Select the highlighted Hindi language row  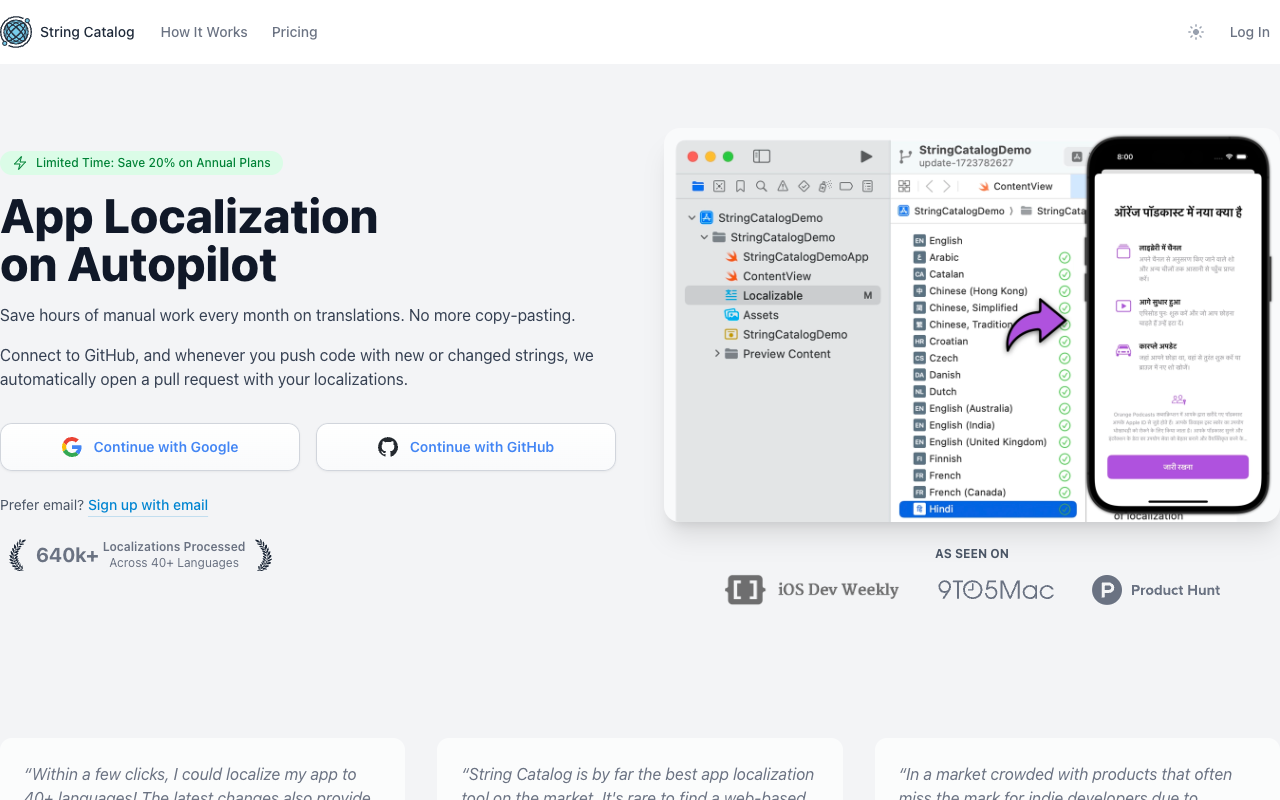(988, 509)
